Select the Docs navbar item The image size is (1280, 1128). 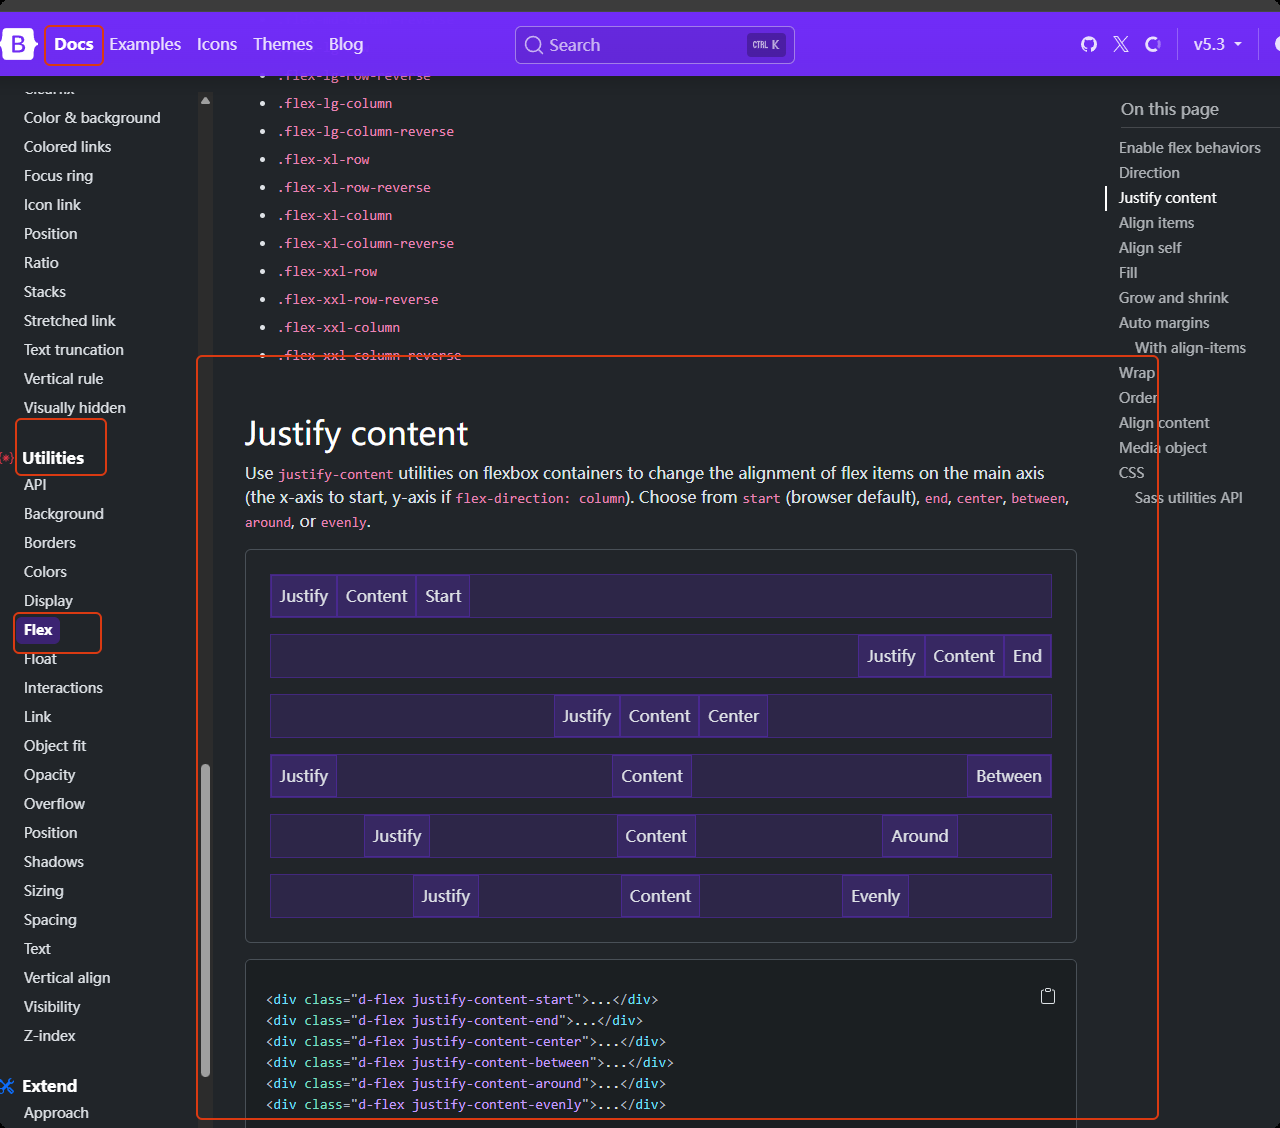pos(74,44)
